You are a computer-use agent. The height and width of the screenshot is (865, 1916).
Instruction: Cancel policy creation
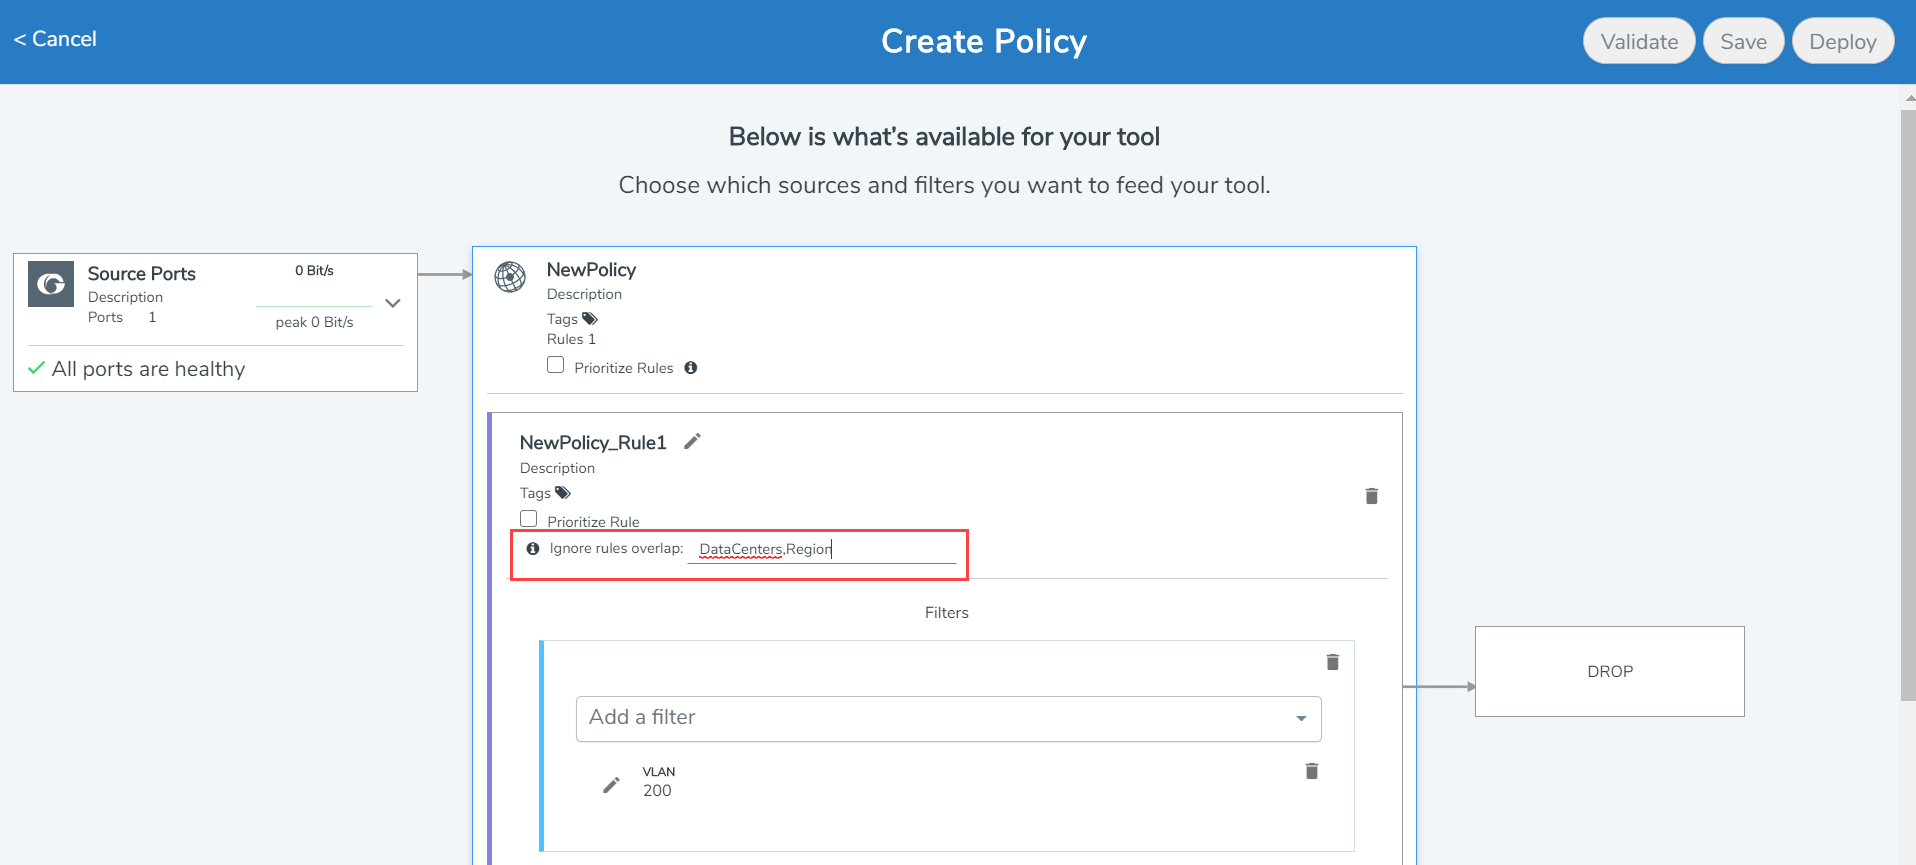click(x=56, y=39)
